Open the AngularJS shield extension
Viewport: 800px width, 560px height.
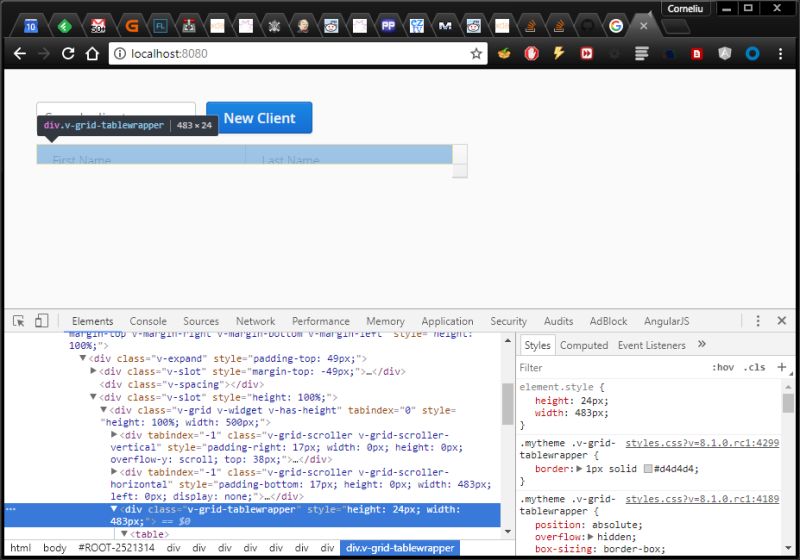click(724, 54)
